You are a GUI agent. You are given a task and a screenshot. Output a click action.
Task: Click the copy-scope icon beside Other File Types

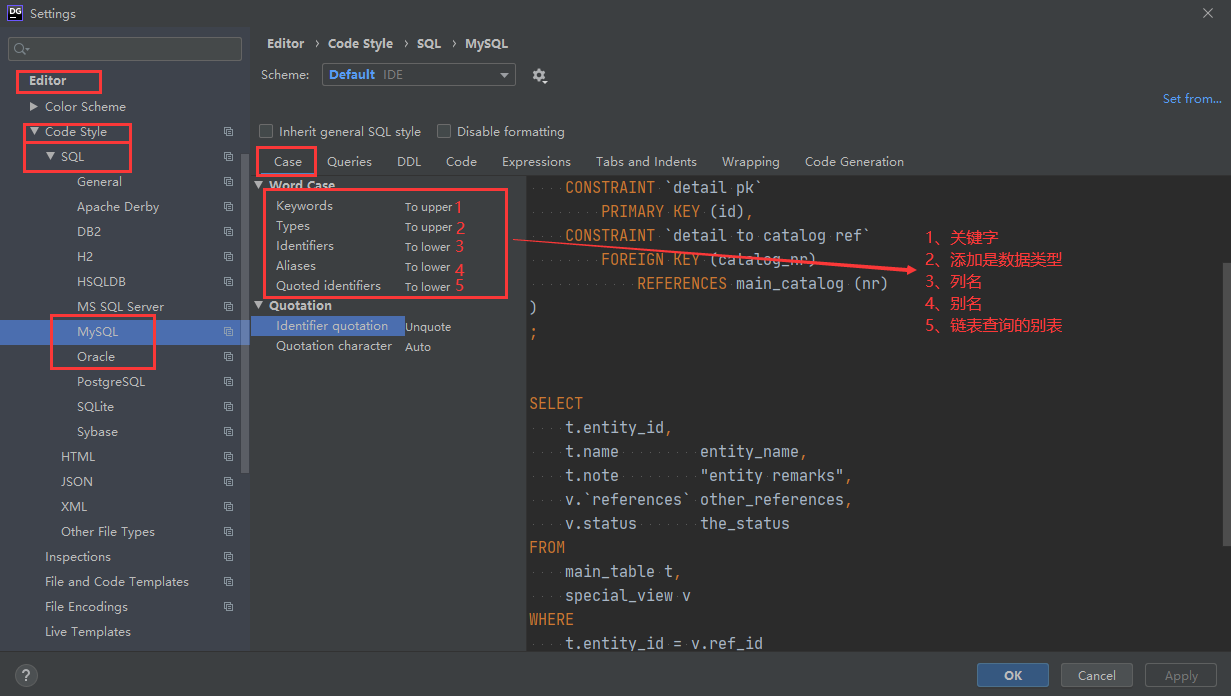[228, 532]
